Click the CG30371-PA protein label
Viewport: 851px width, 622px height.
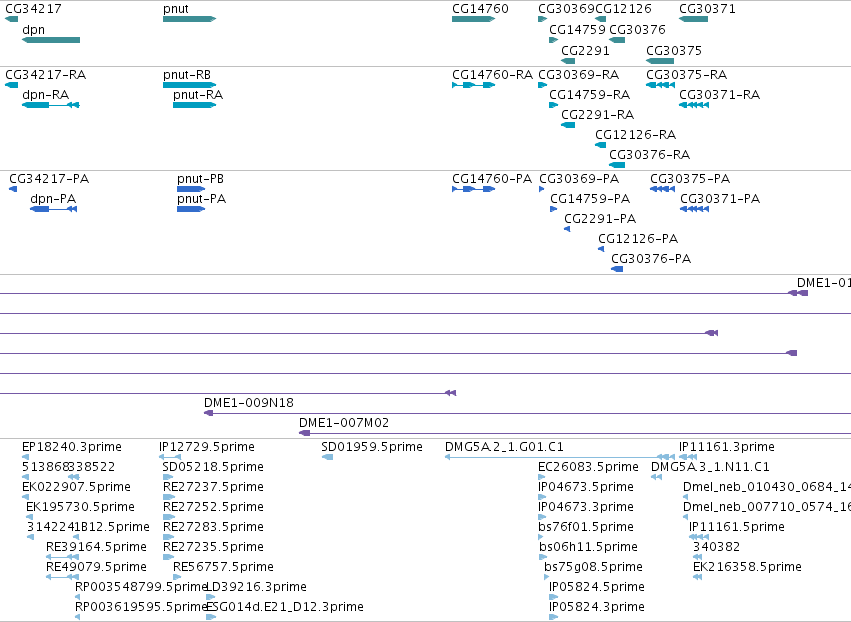pos(720,199)
